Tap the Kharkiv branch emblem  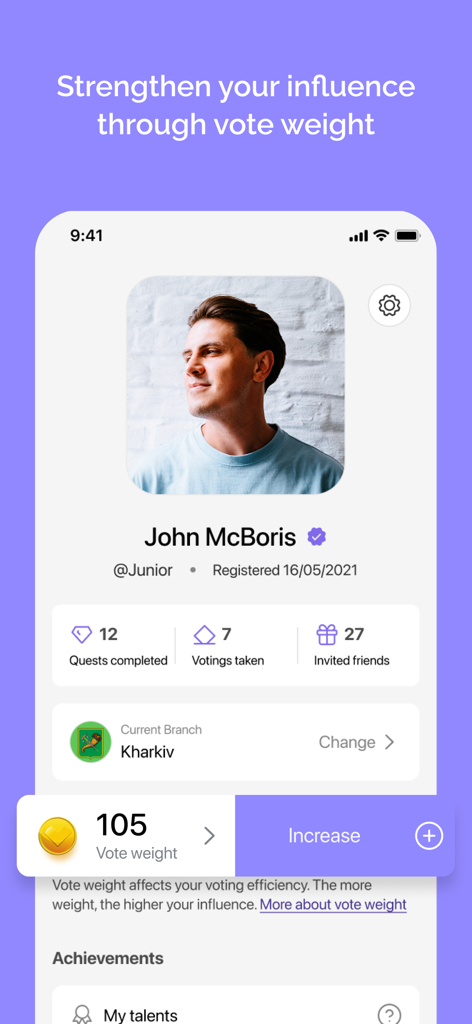tap(91, 742)
